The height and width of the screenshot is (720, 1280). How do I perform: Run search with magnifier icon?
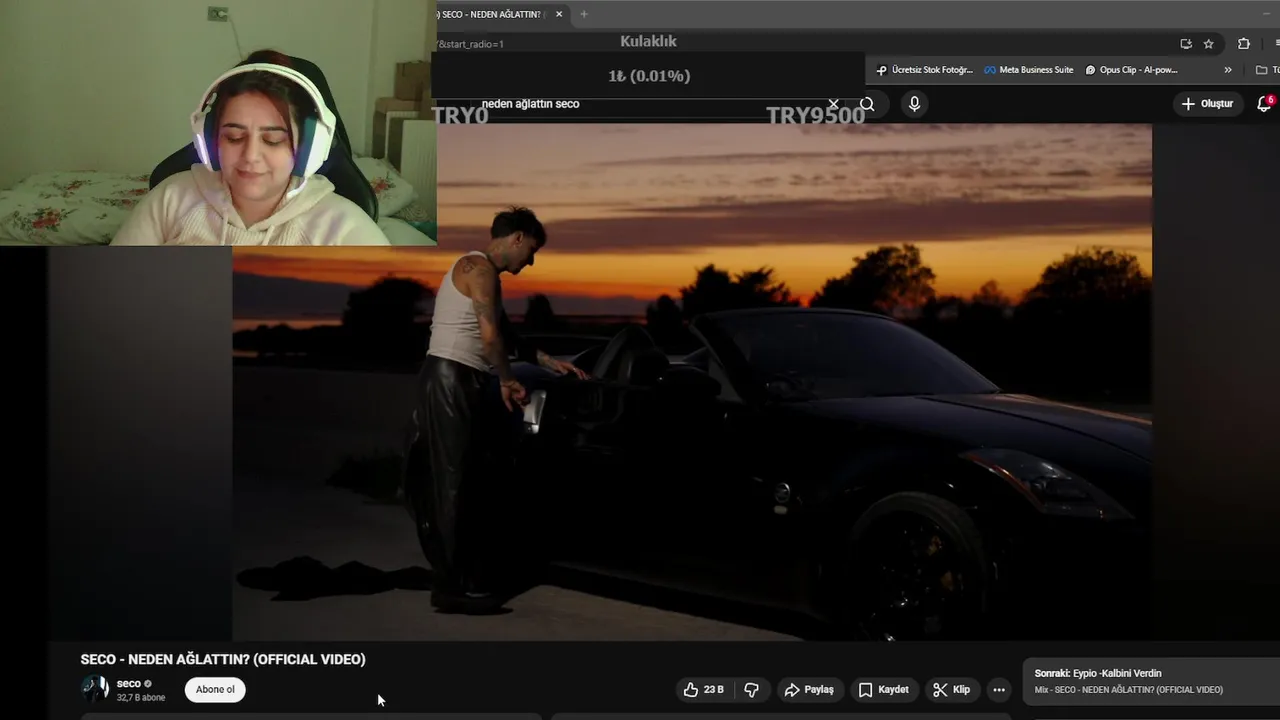click(867, 104)
